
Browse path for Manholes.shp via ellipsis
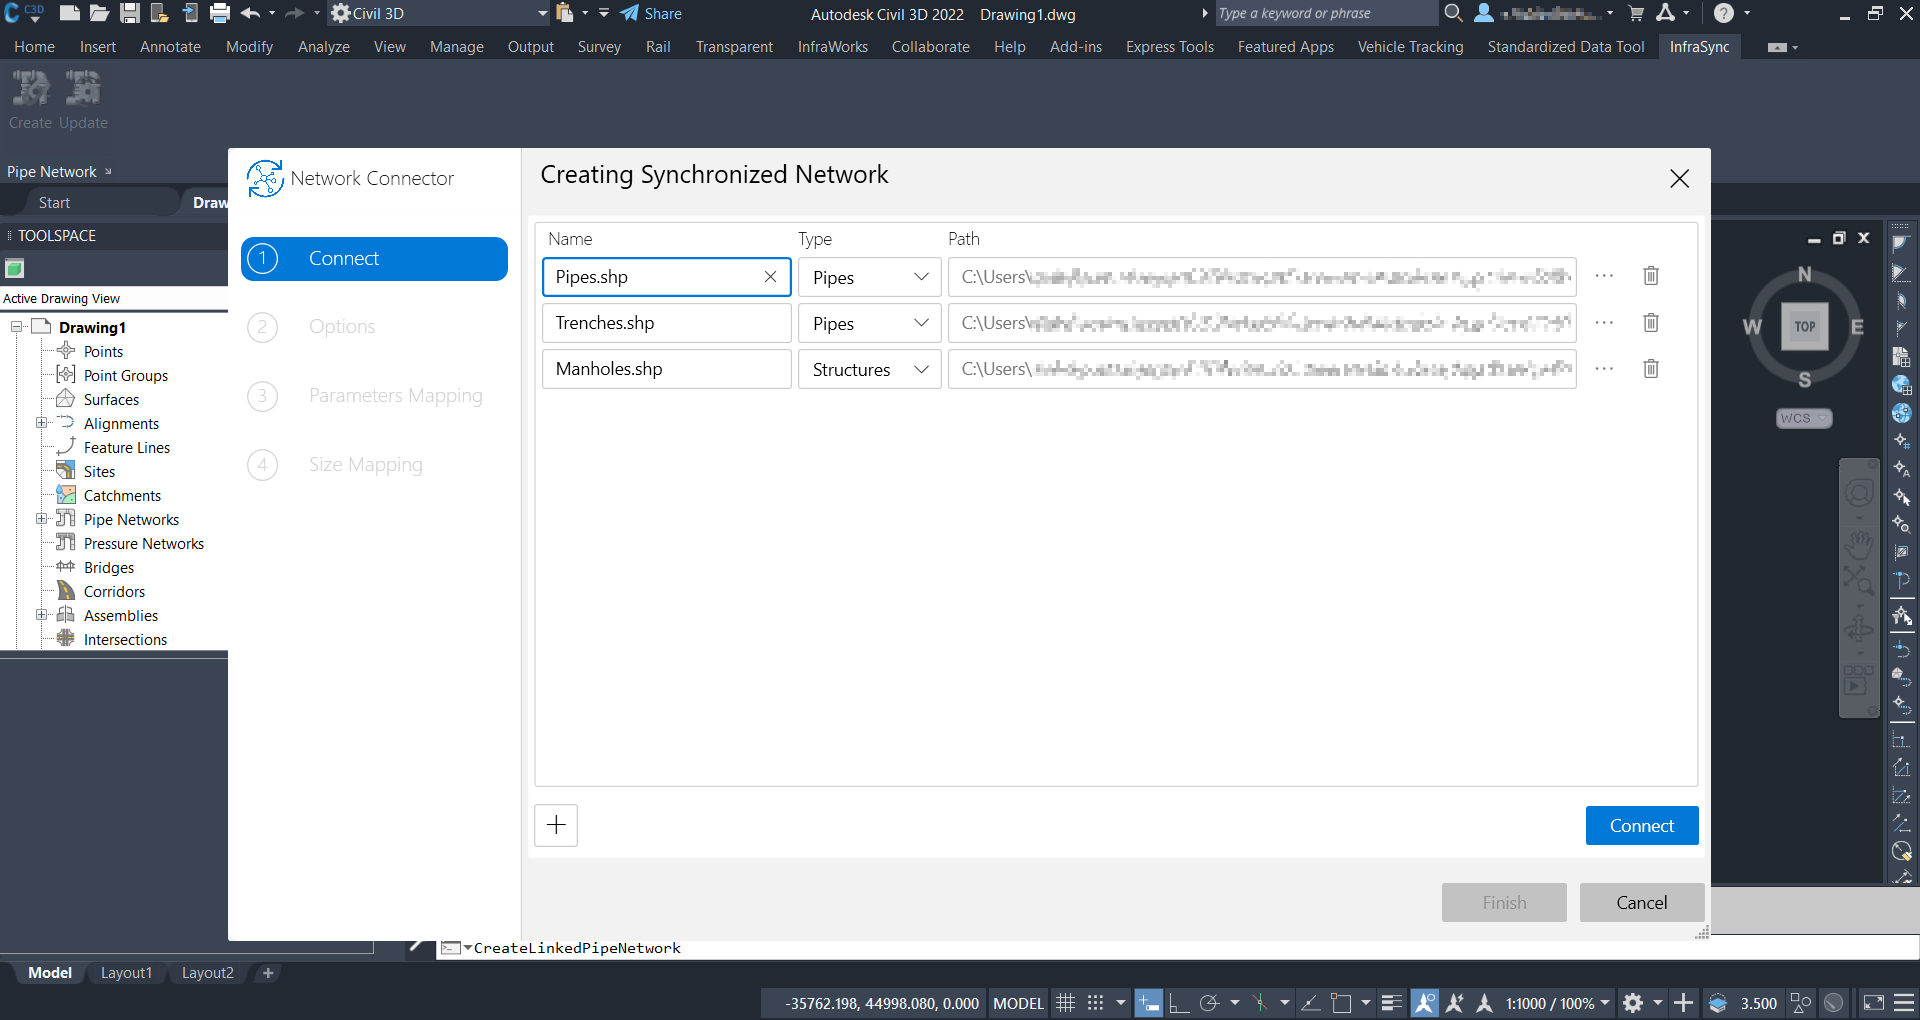point(1604,369)
